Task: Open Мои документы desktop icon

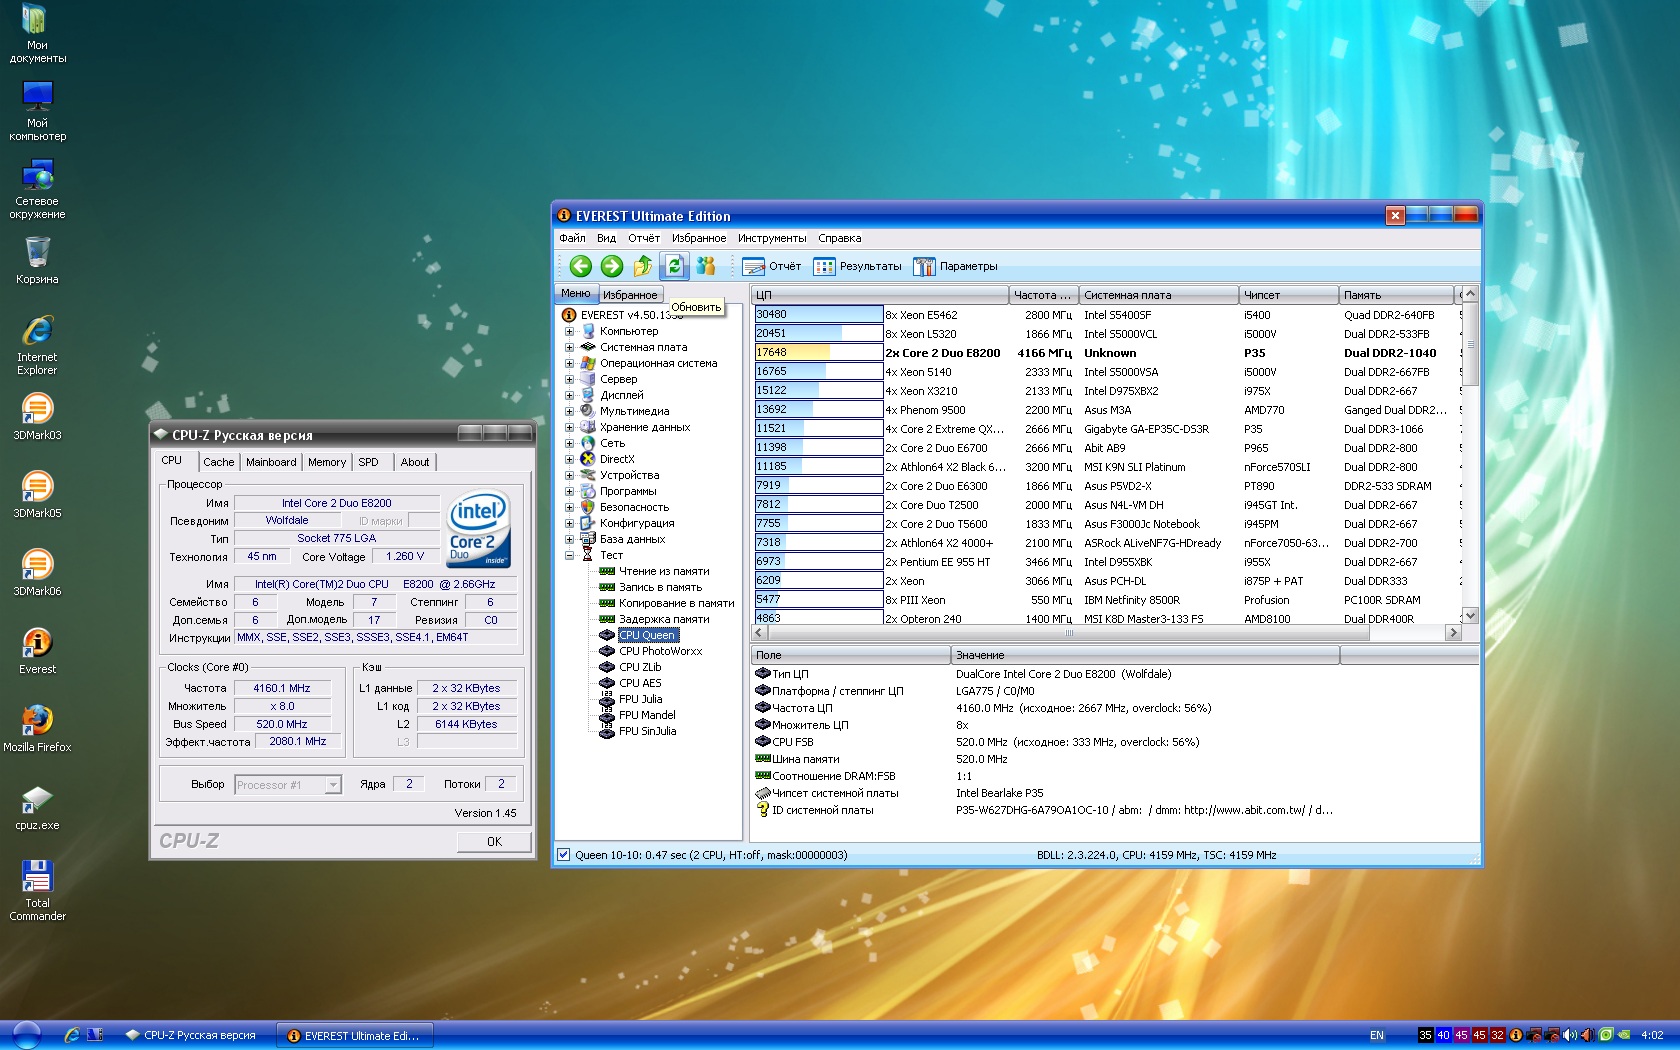Action: point(37,34)
